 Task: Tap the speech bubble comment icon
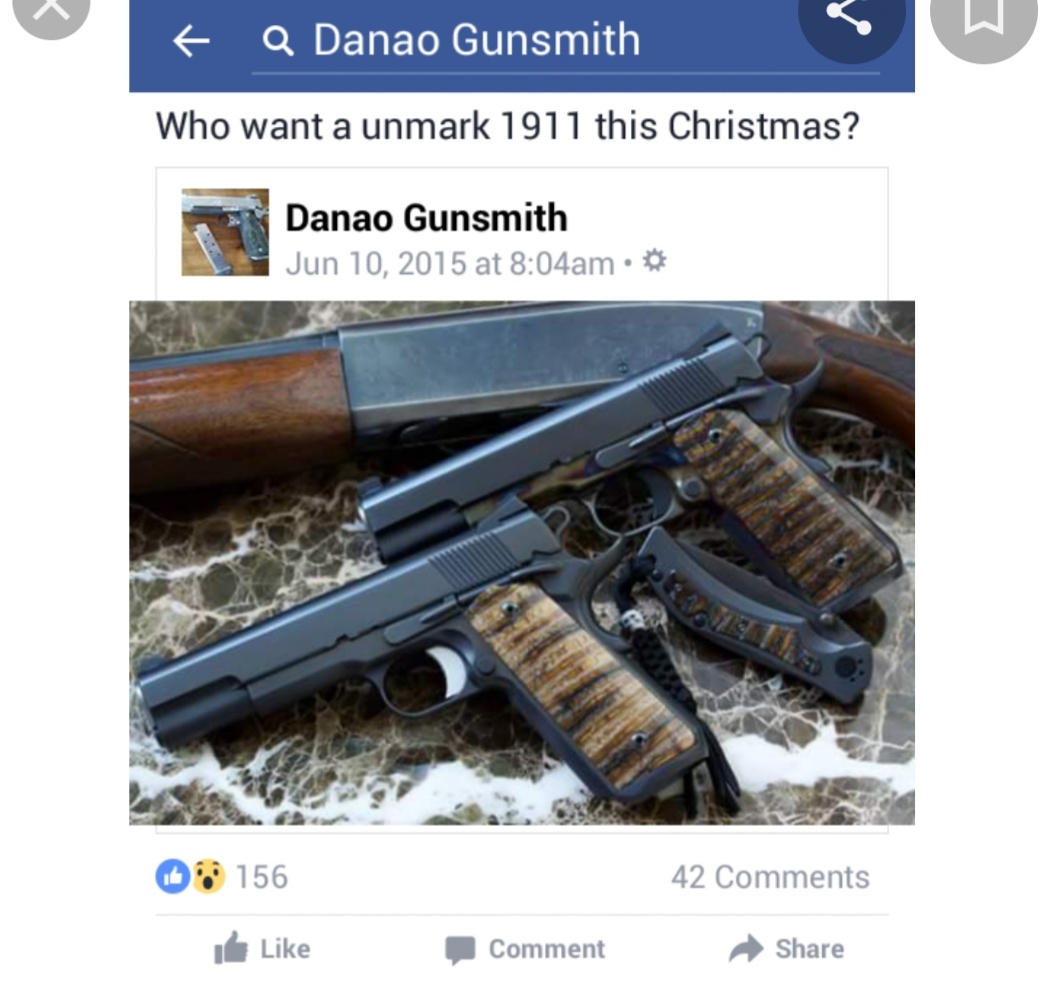tap(460, 949)
